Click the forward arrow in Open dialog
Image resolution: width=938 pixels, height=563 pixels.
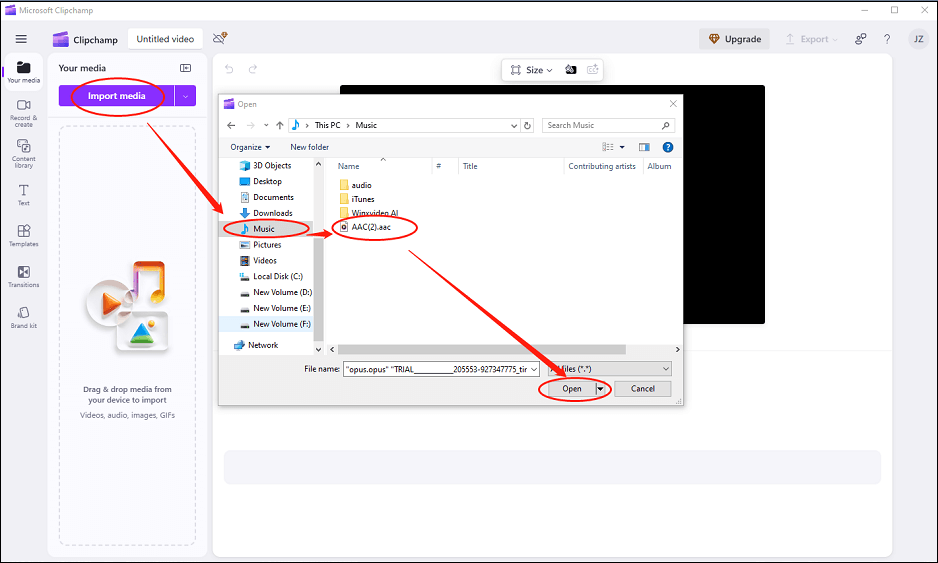click(251, 125)
